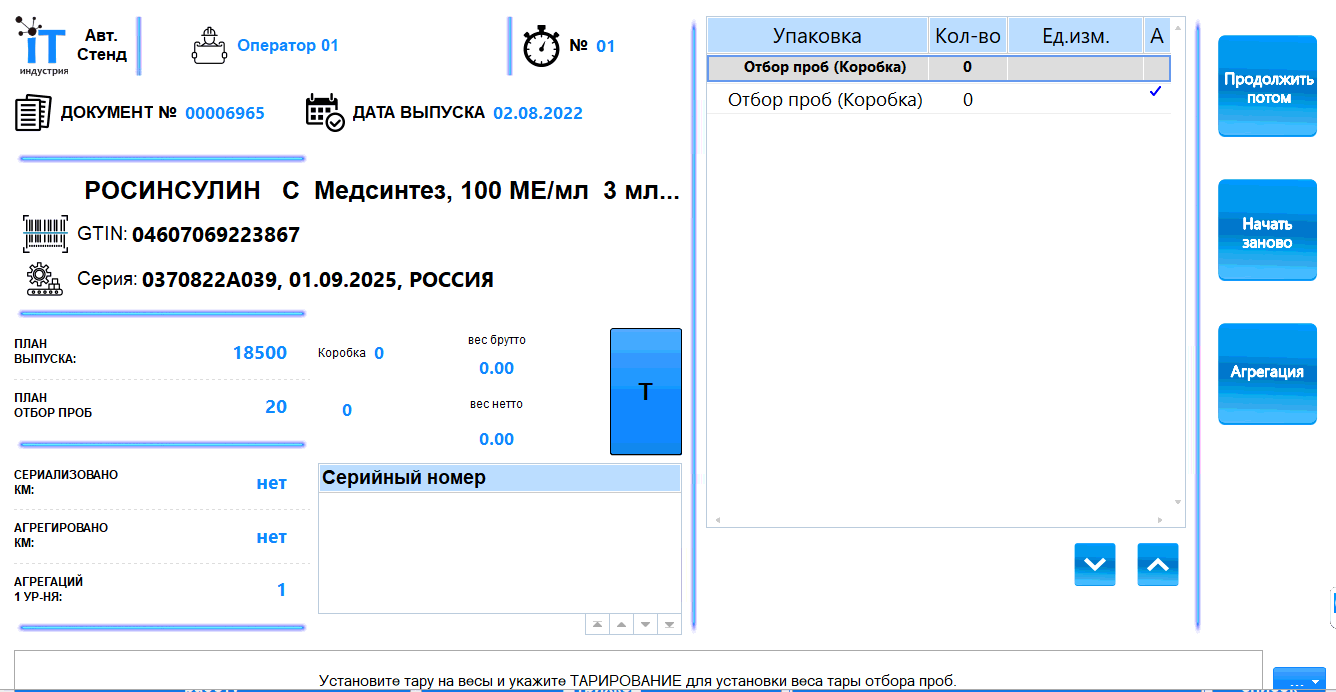Go to previous serial number arrow
The height and width of the screenshot is (692, 1336).
[621, 624]
